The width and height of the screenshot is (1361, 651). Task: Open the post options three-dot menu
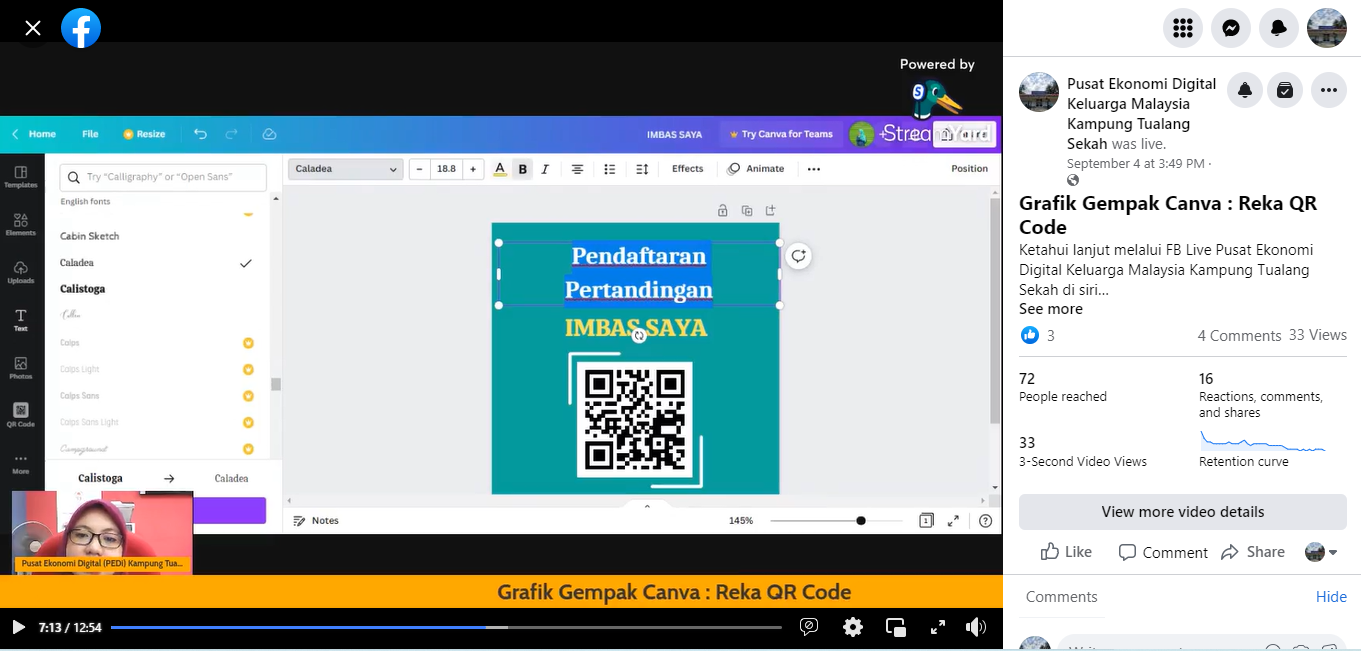pyautogui.click(x=1328, y=90)
